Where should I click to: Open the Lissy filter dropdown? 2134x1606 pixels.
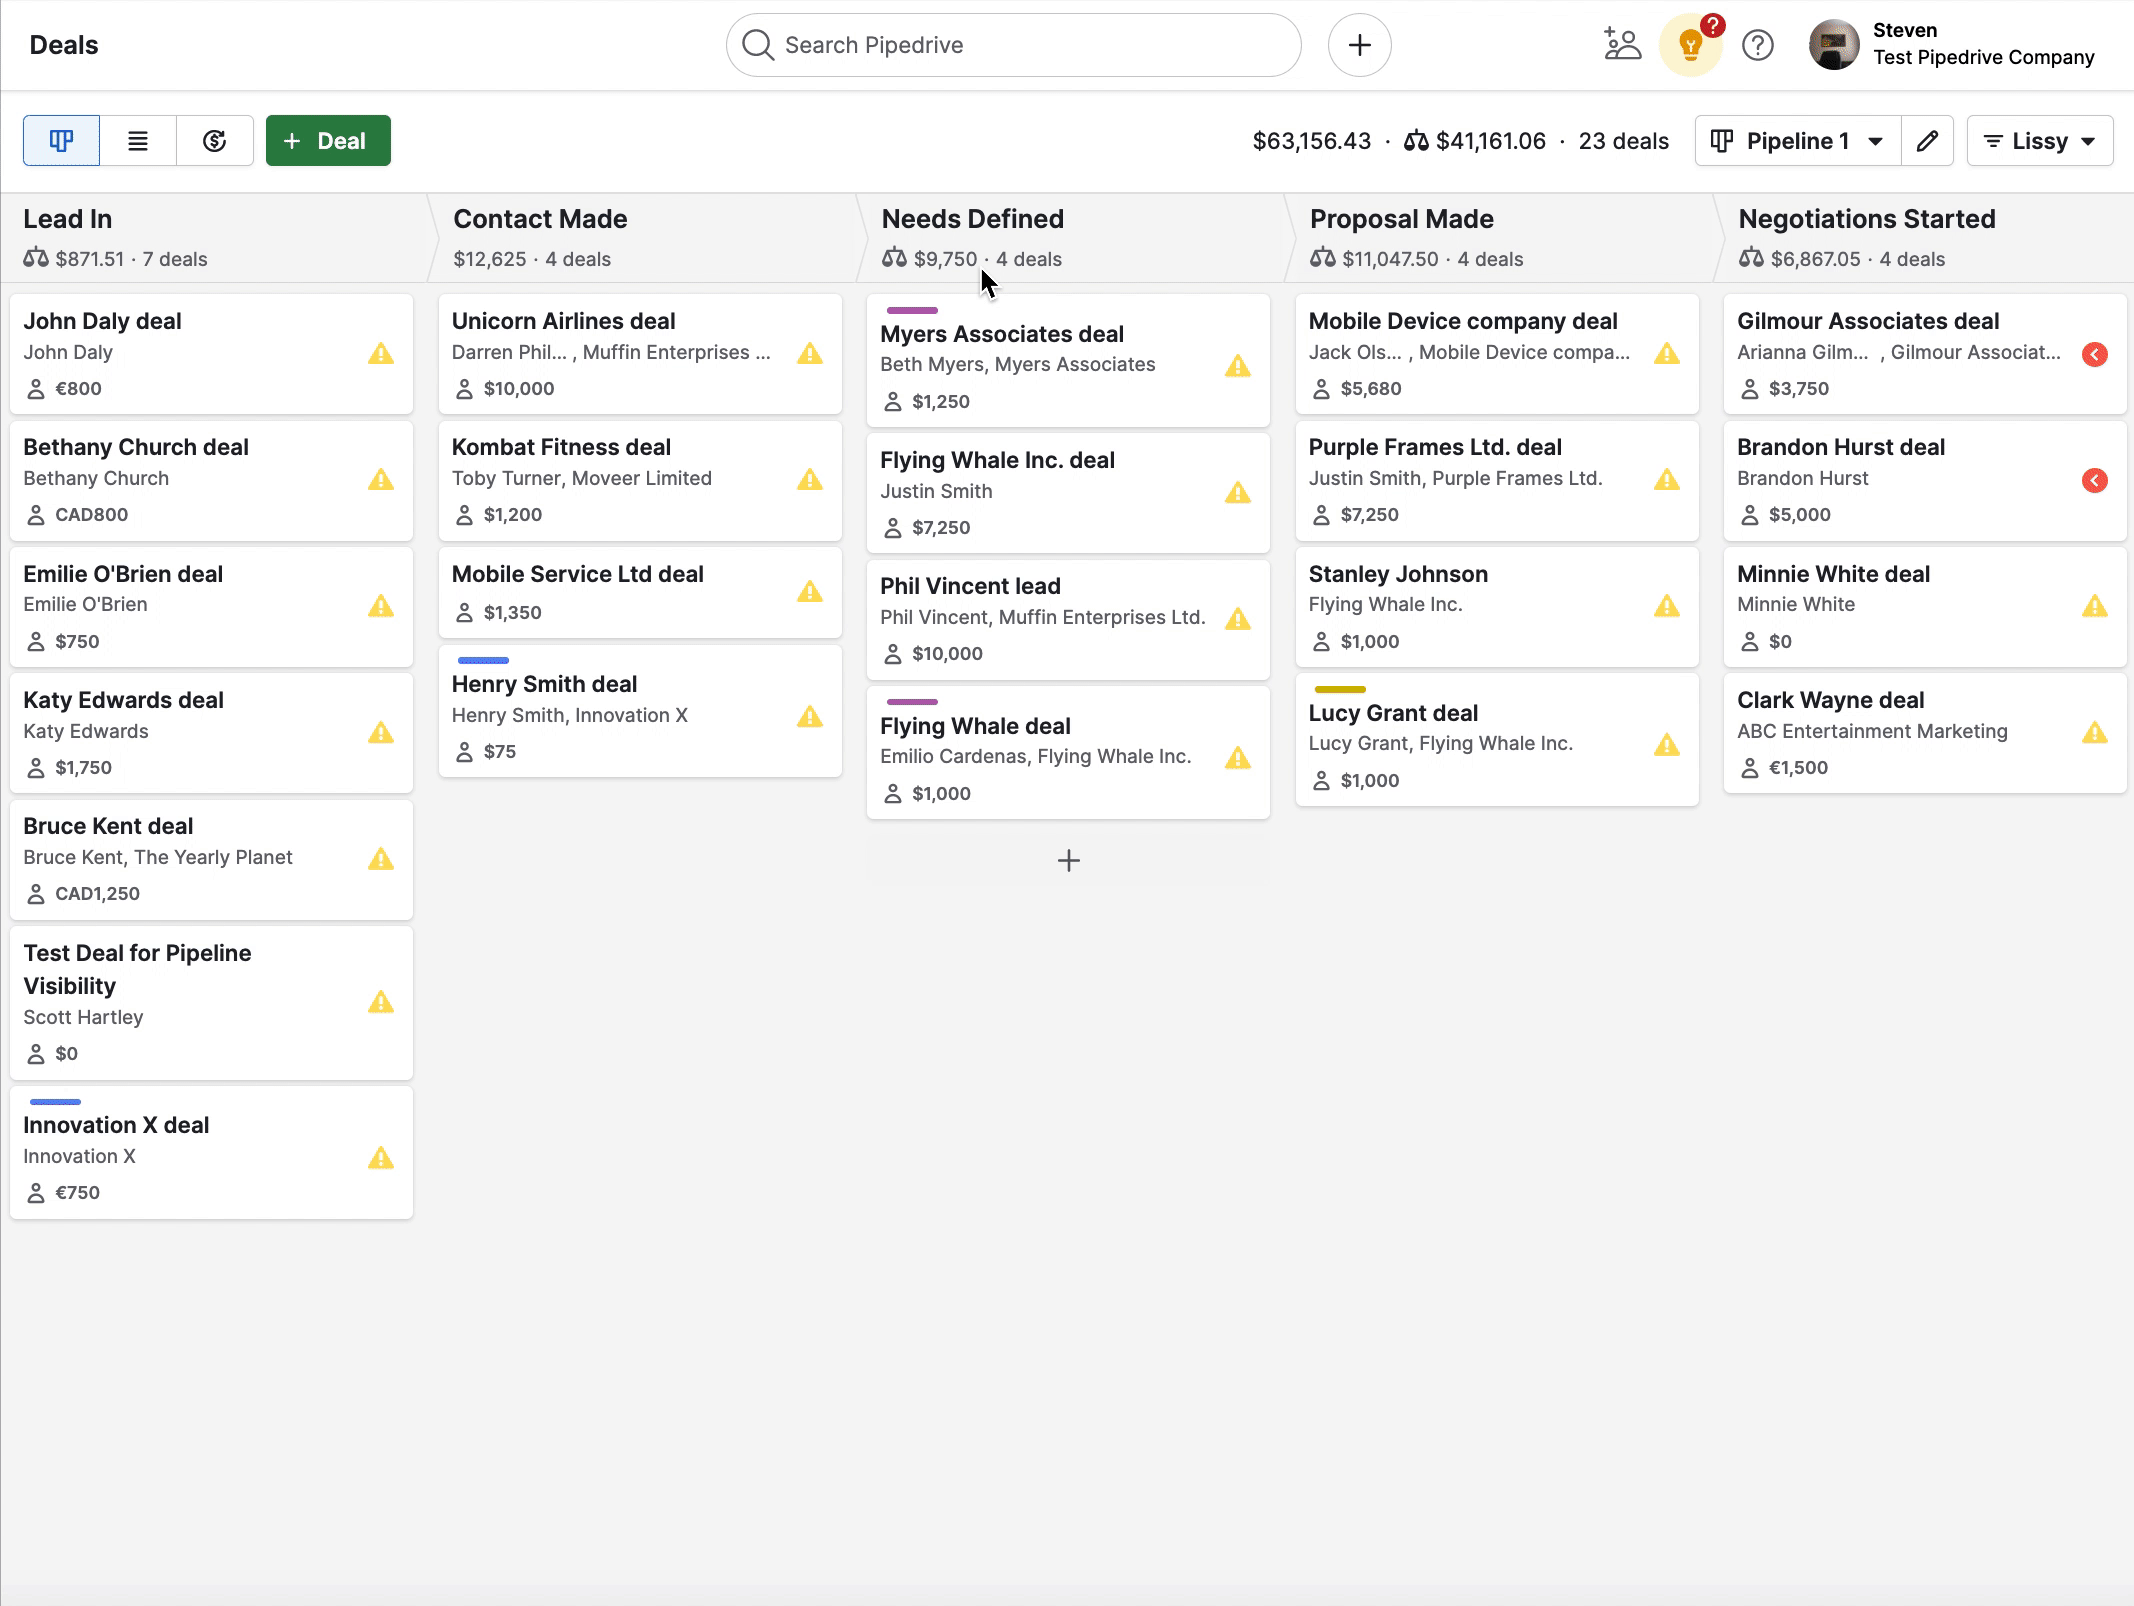(x=2039, y=141)
